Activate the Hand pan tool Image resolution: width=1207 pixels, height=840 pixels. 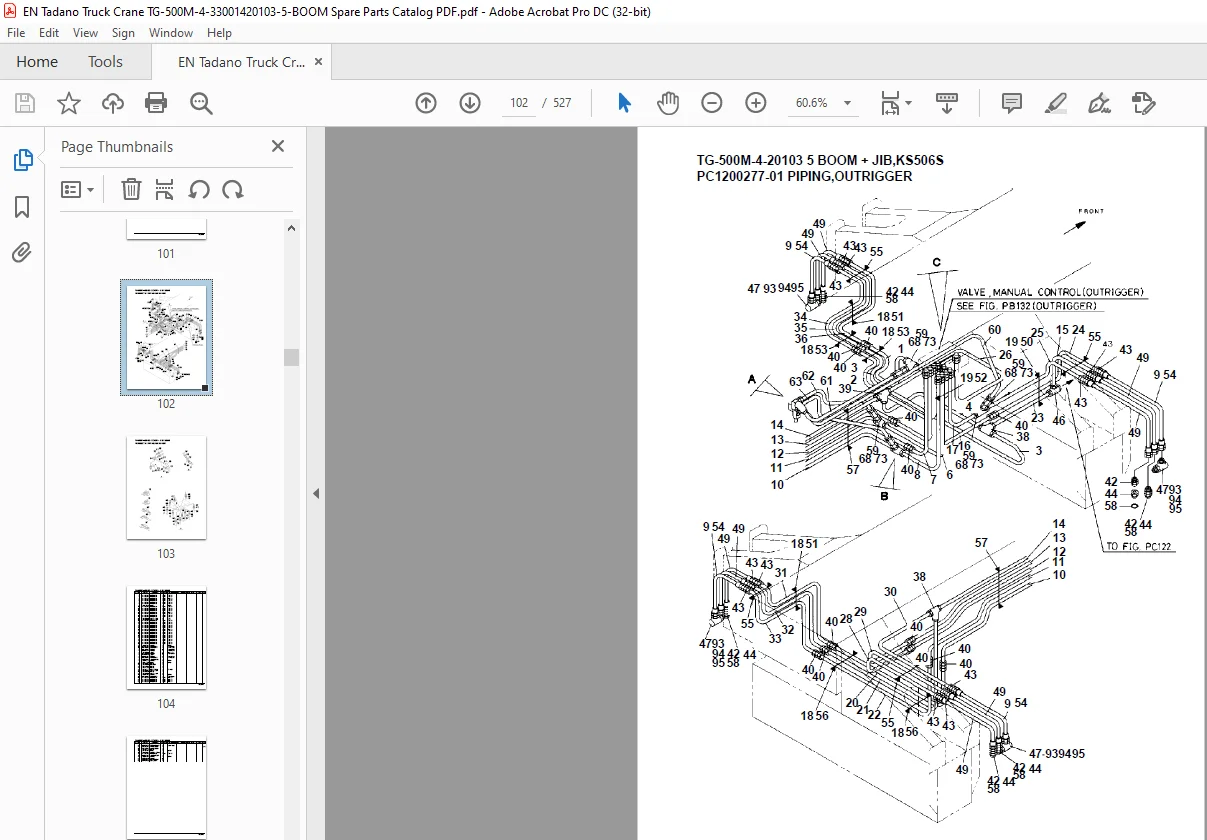(x=668, y=103)
